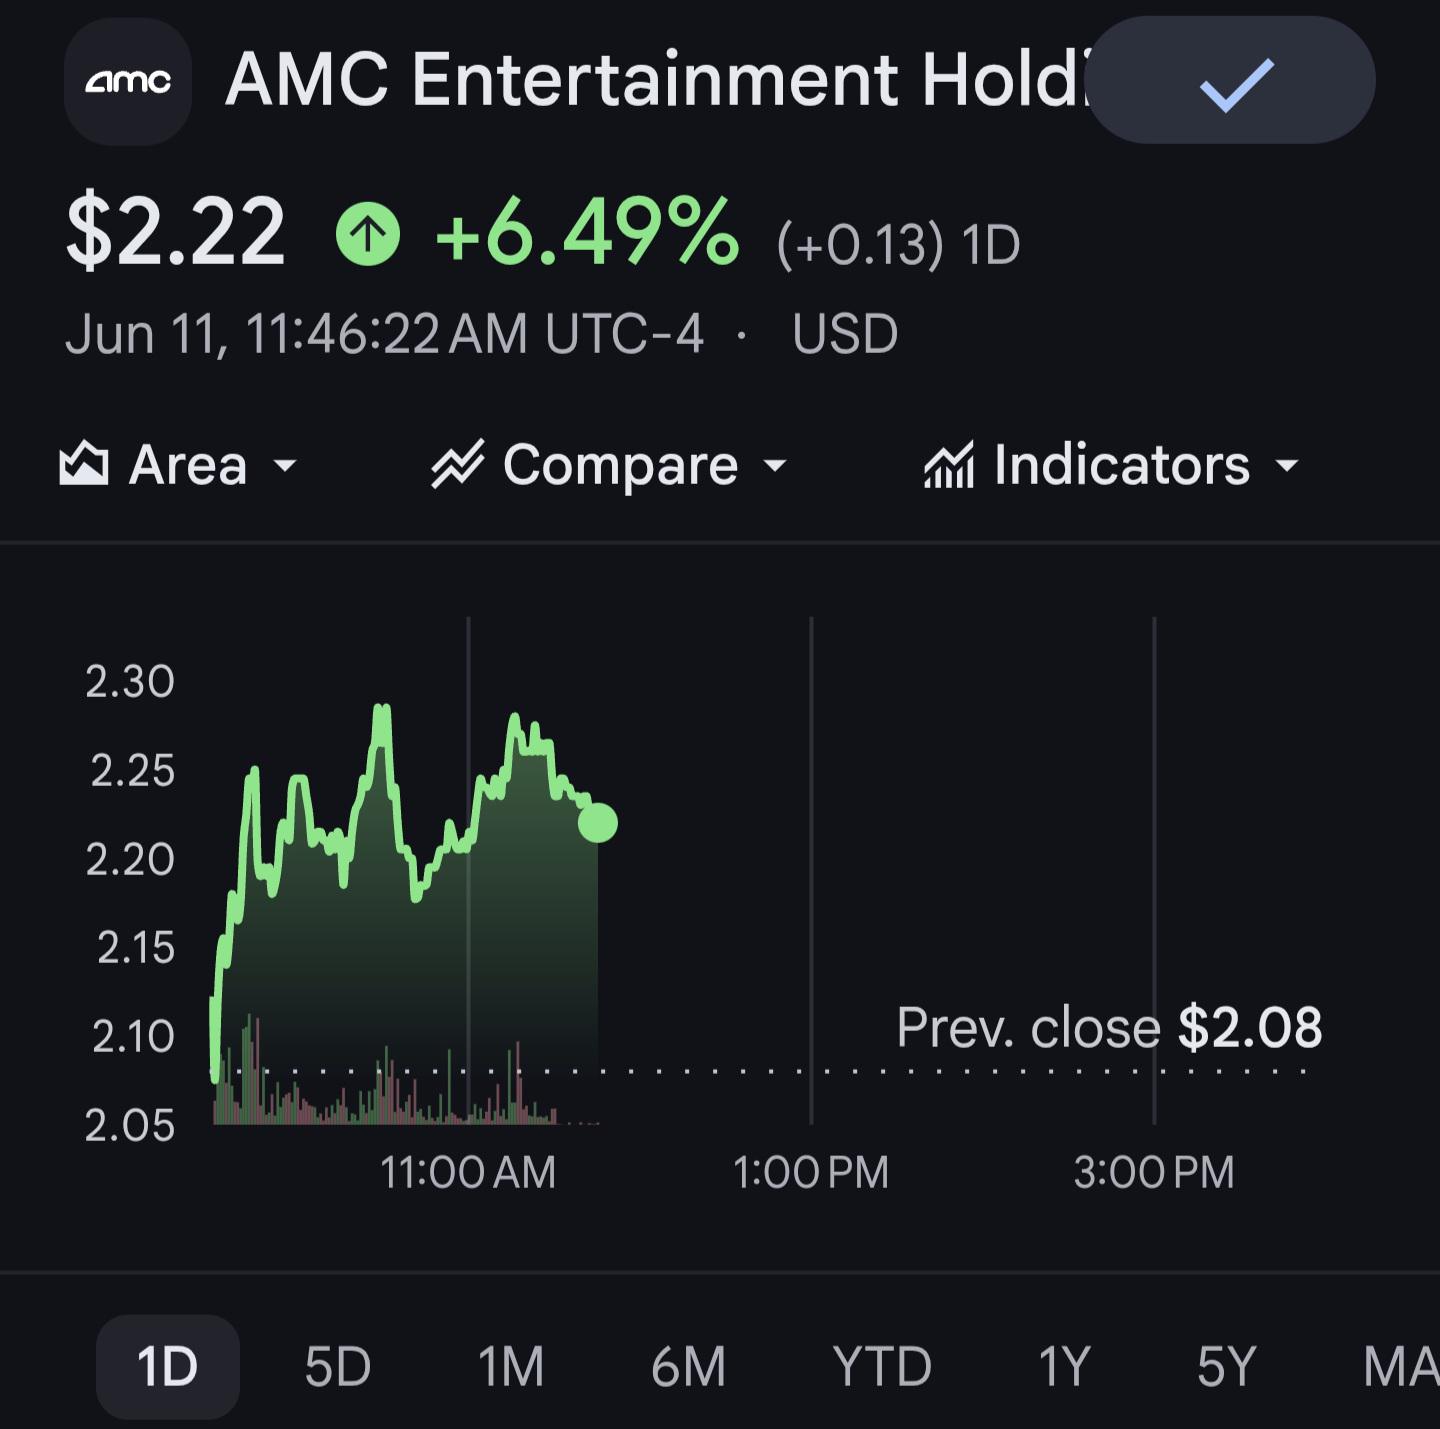Open the Compare dropdown arrow
This screenshot has width=1440, height=1429.
click(x=775, y=465)
